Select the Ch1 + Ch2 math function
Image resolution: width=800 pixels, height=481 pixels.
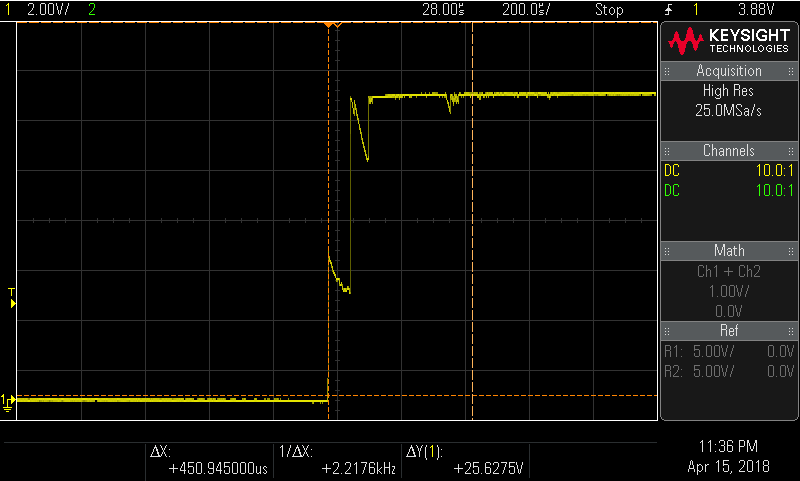[728, 271]
